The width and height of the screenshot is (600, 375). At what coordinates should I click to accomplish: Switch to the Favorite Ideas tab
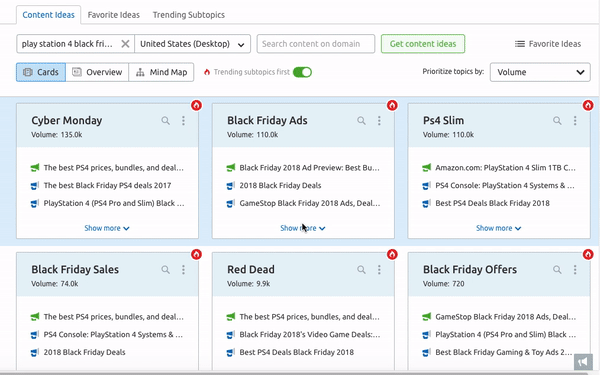(114, 15)
